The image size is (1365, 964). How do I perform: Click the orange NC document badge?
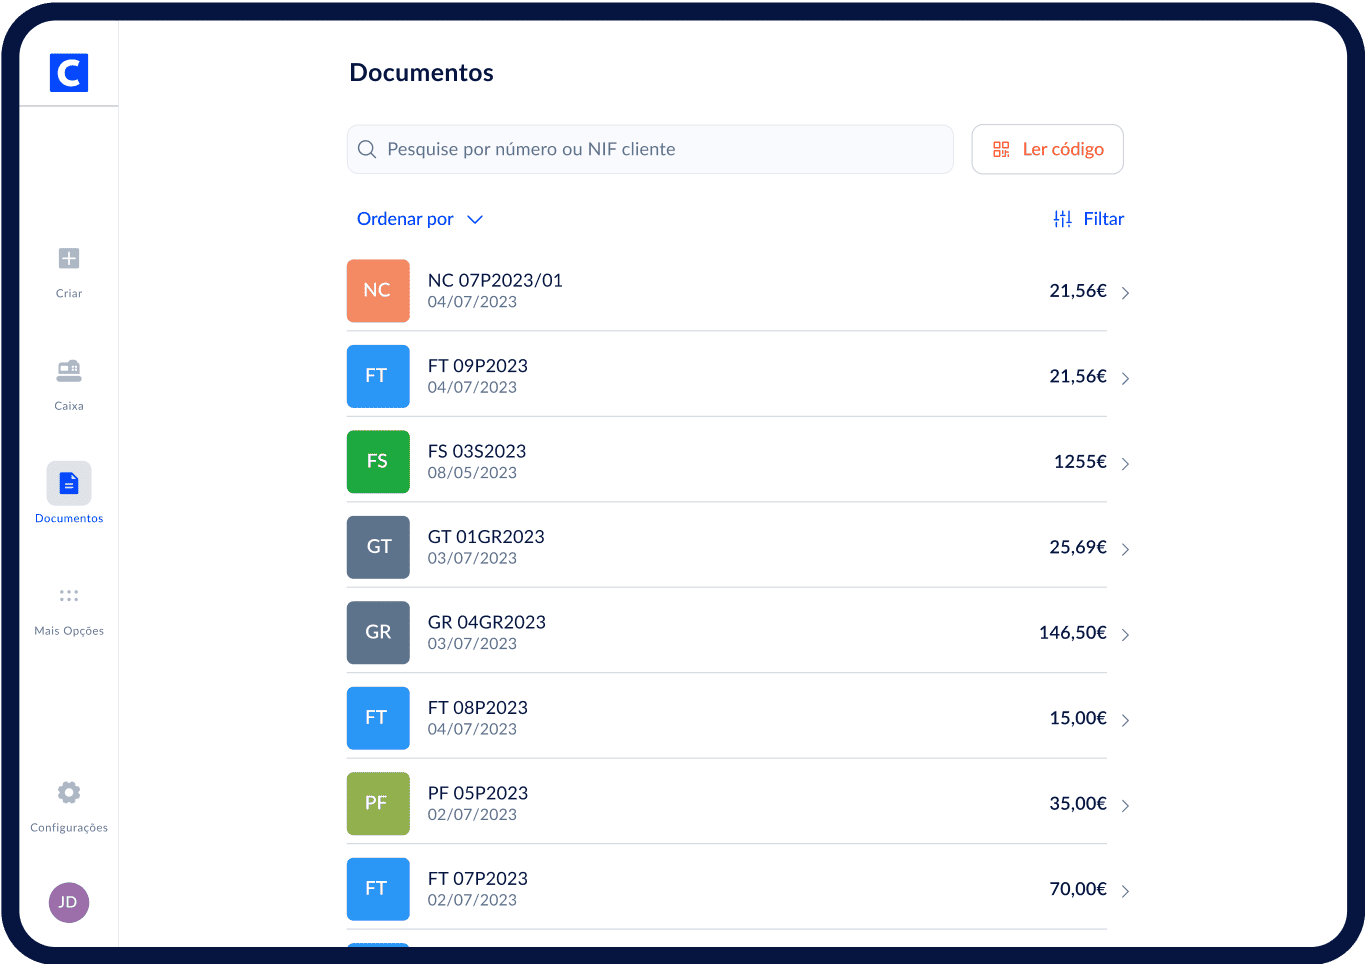[378, 291]
